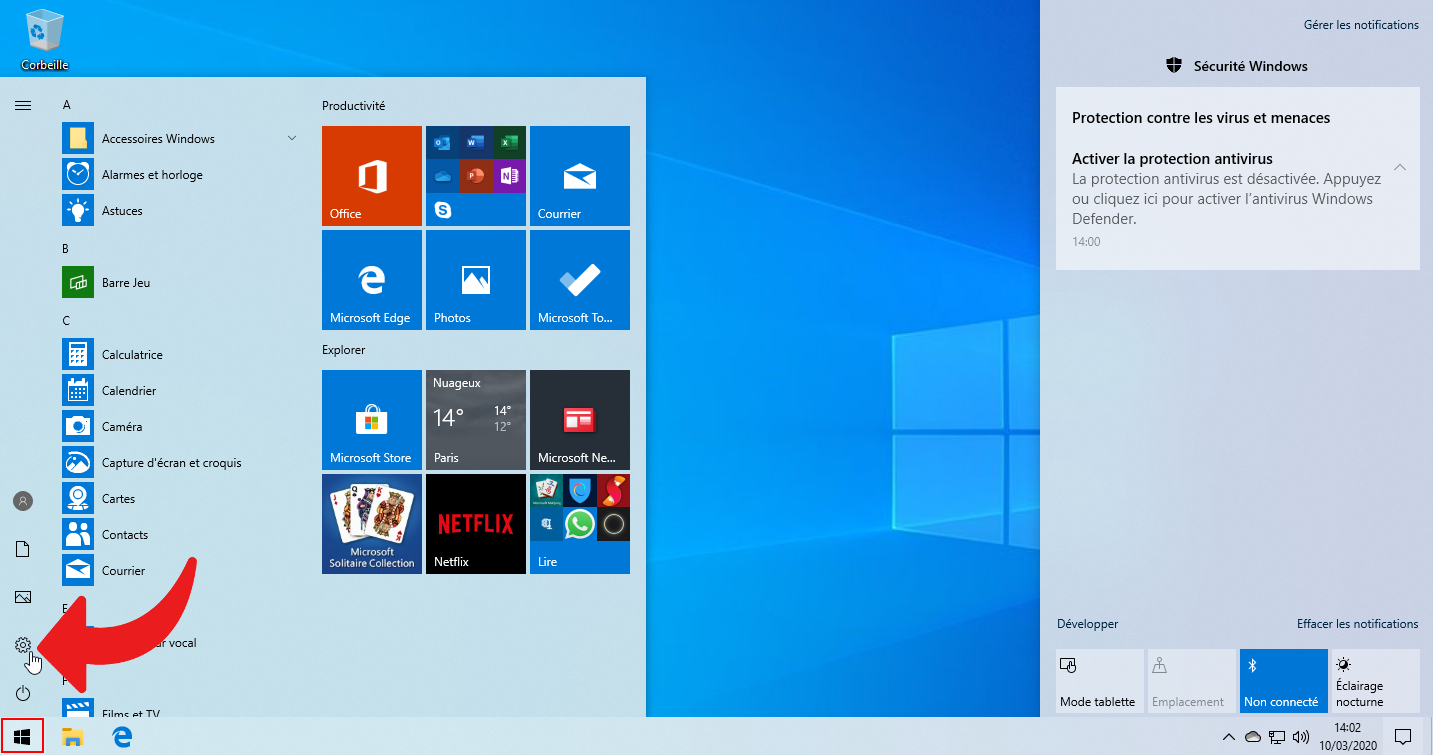
Task: Open the Lire games group tile
Action: pyautogui.click(x=580, y=524)
